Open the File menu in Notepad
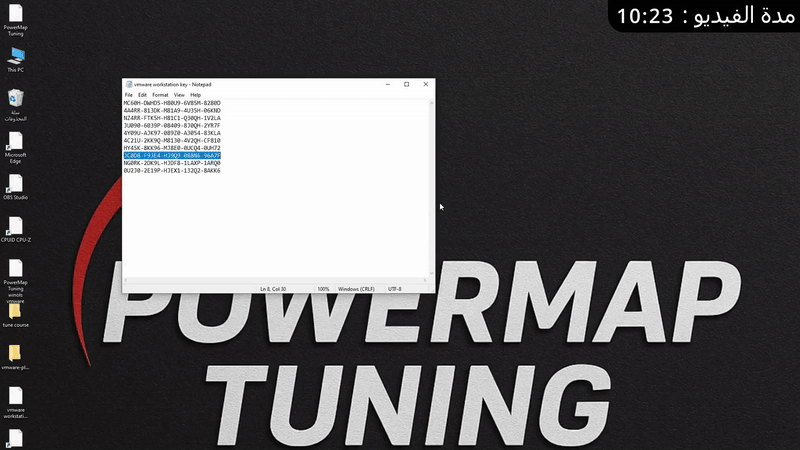This screenshot has height=450, width=800. click(x=129, y=95)
